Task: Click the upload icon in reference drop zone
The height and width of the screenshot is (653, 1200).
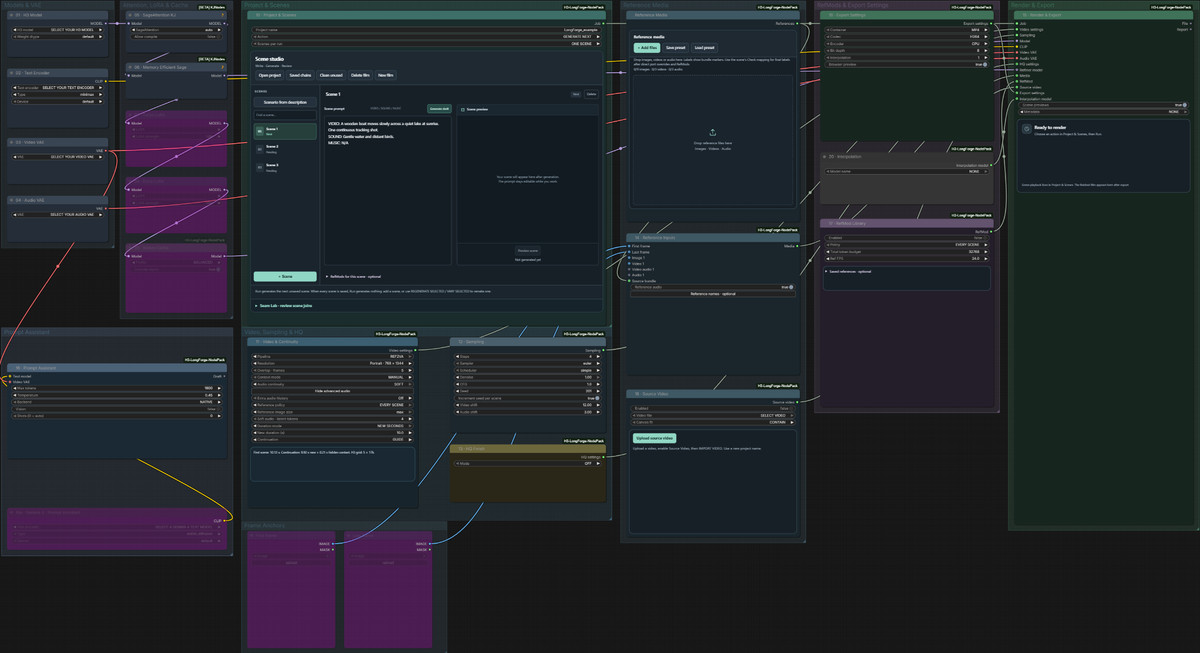Action: (712, 132)
